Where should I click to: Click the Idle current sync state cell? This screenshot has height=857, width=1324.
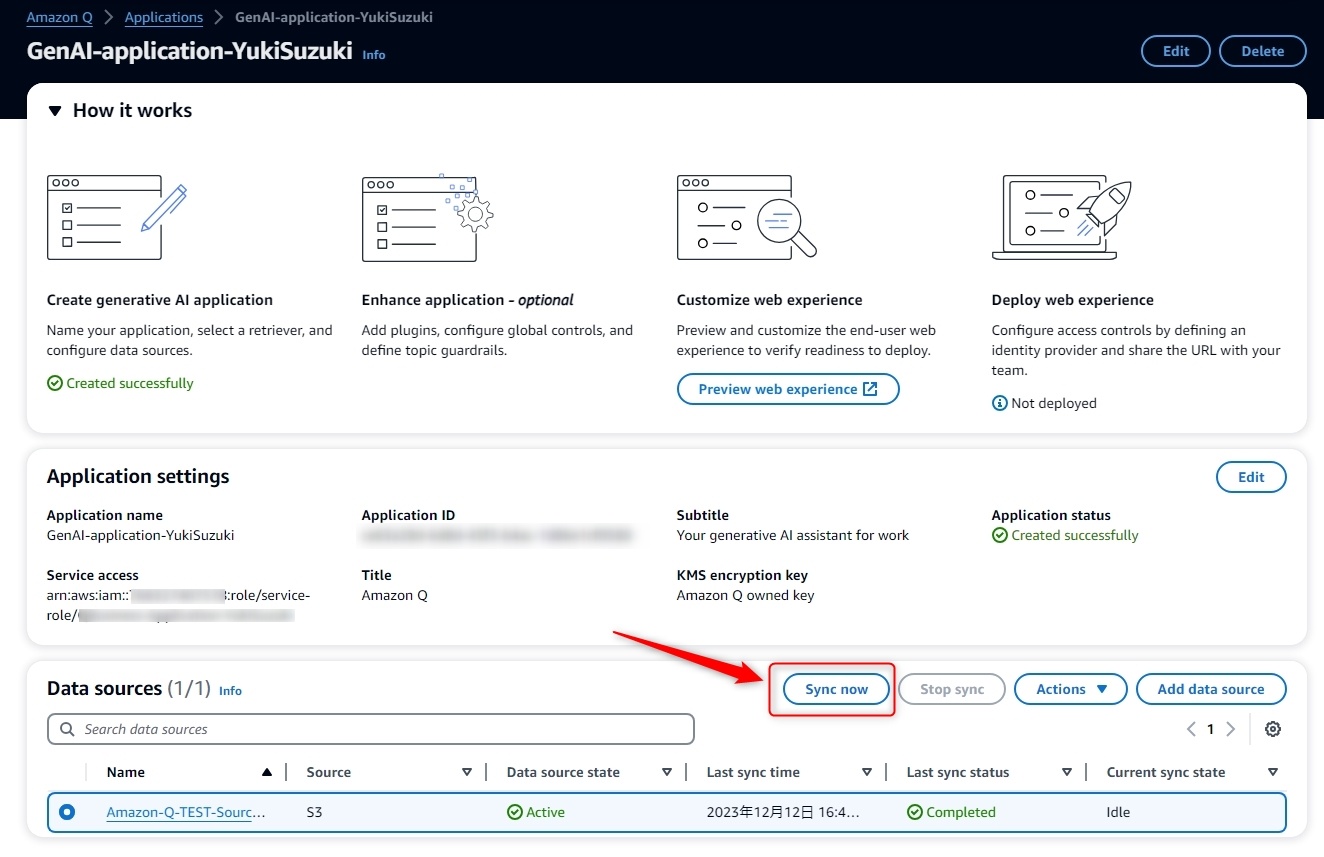click(1118, 812)
